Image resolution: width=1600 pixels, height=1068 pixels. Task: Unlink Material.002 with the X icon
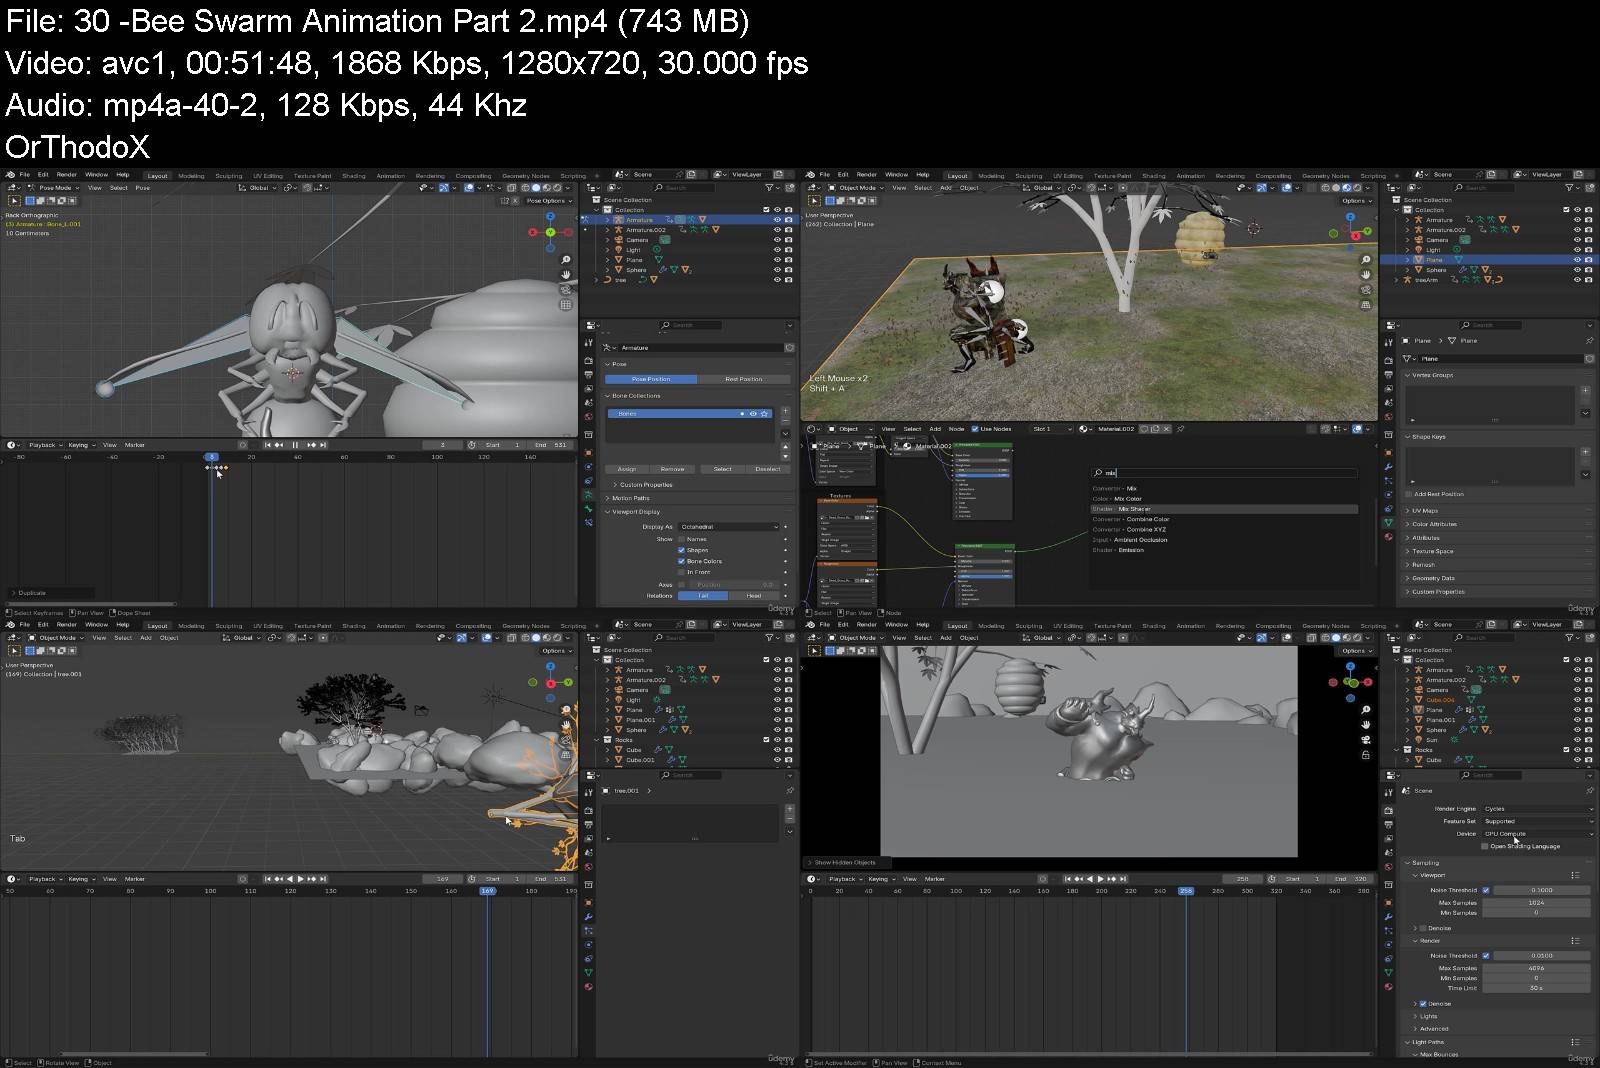tap(1166, 429)
